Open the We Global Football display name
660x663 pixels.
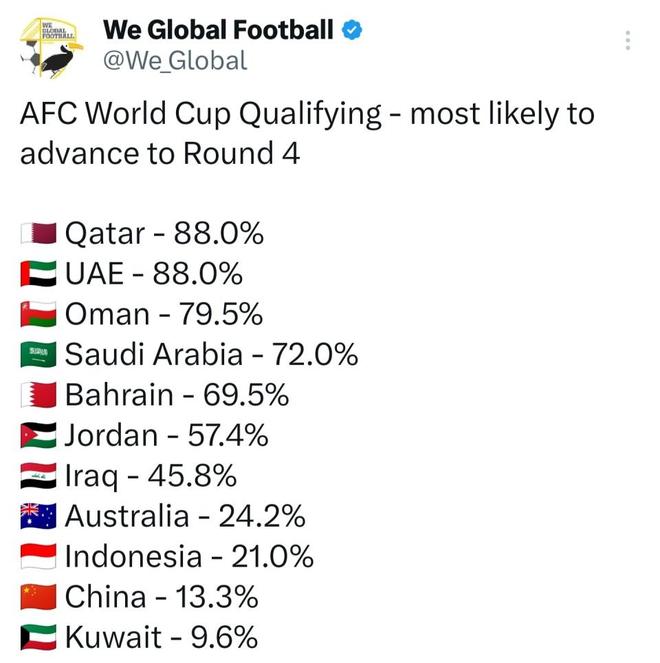point(218,30)
